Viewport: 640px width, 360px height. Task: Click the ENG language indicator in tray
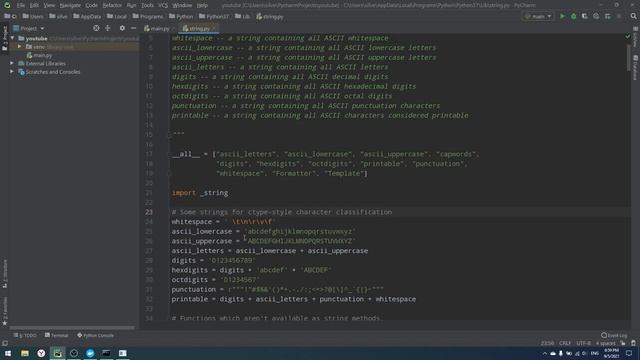[x=594, y=353]
